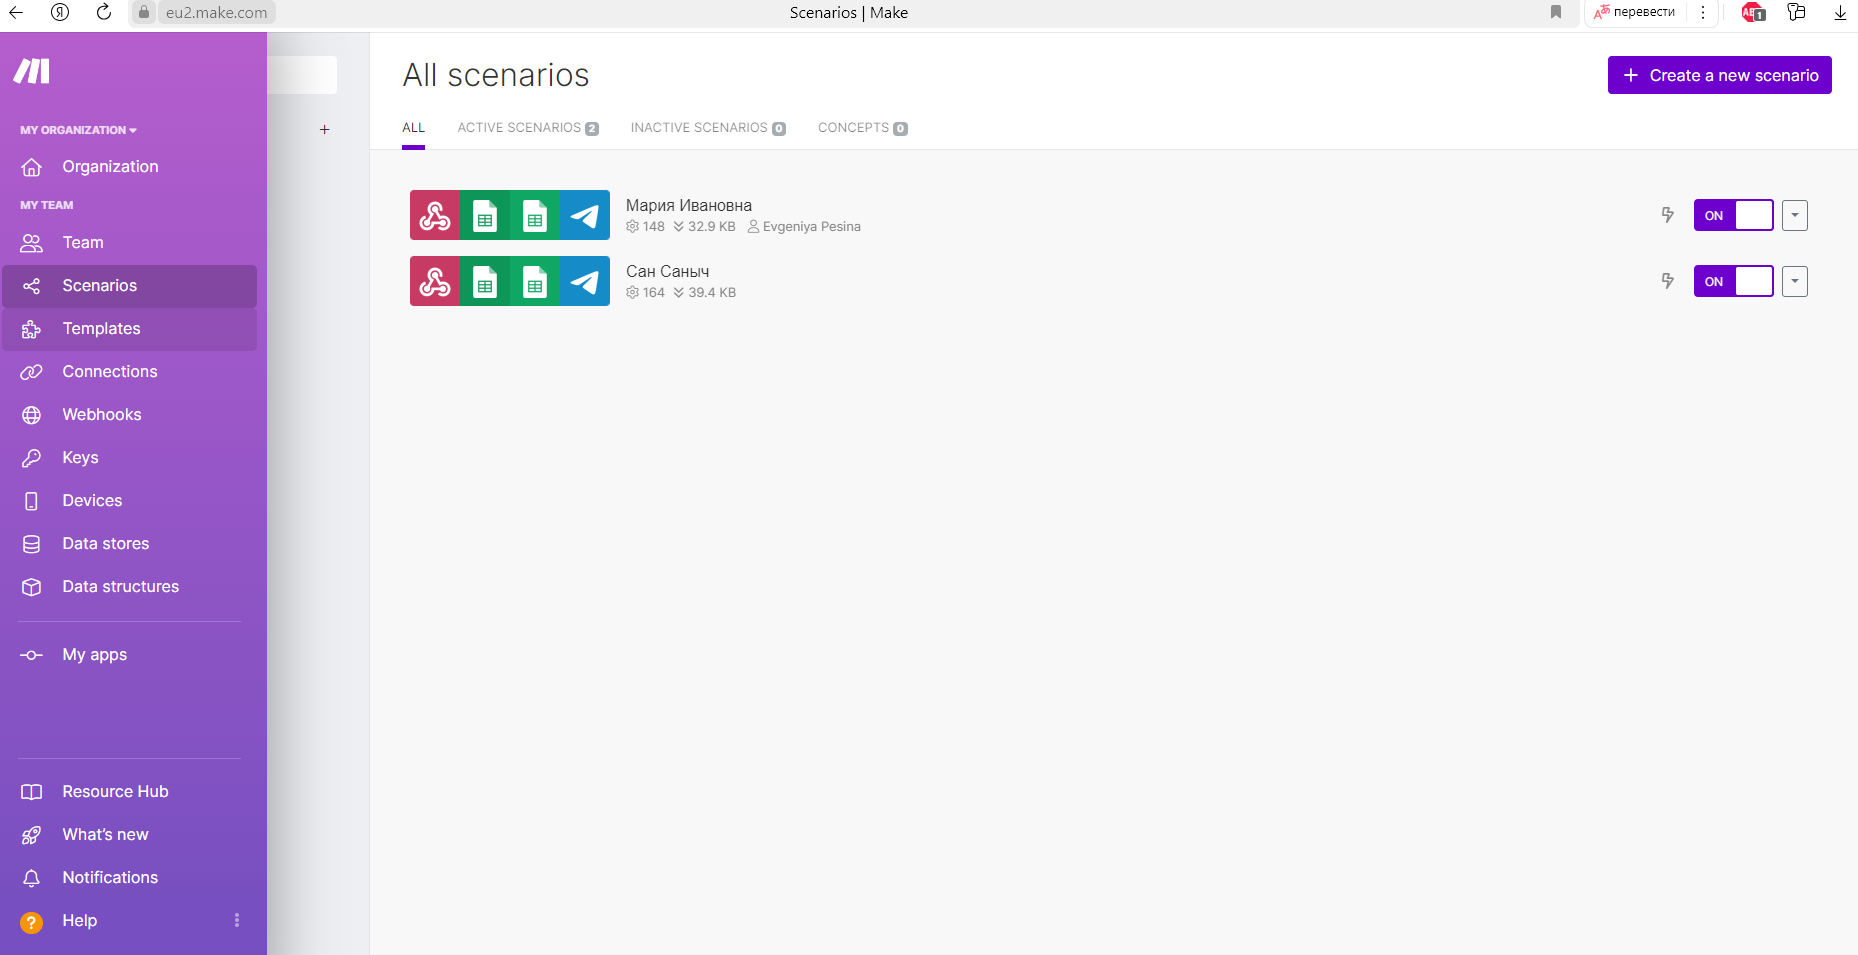
Task: Click the eu2.make.com address bar
Action: point(216,12)
